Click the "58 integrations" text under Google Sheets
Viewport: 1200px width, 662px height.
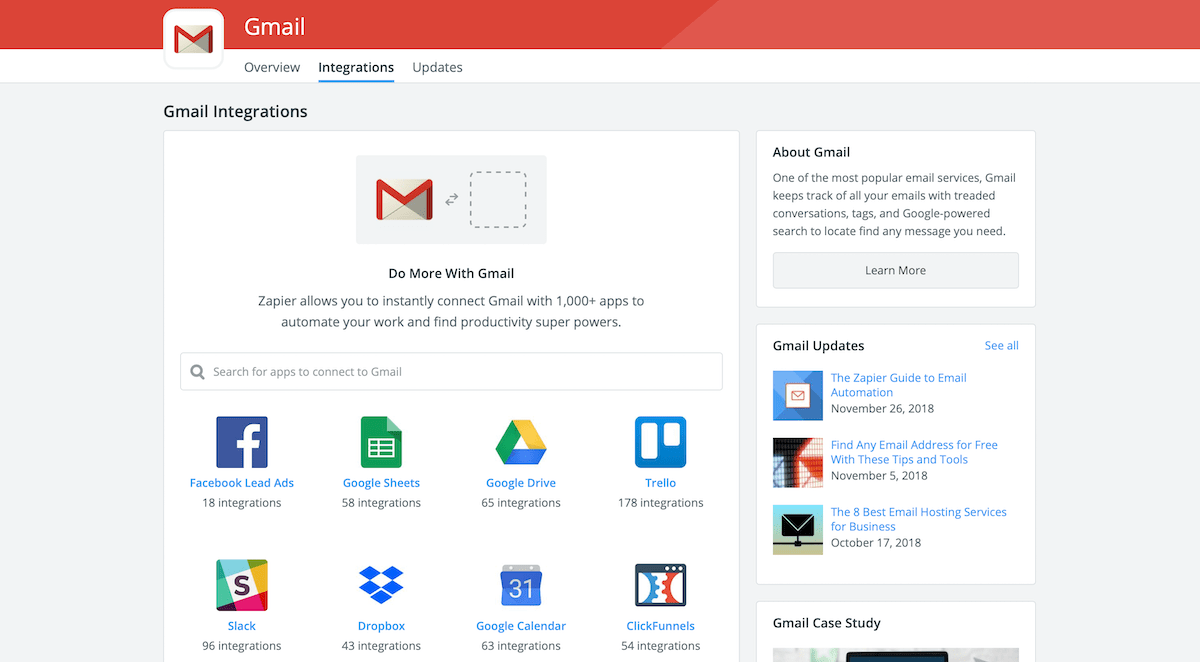point(381,503)
